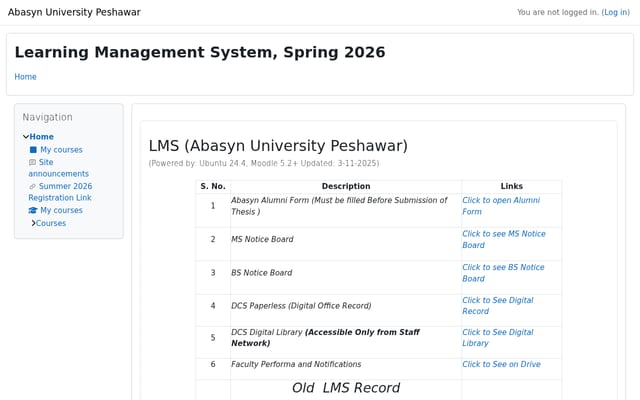
Task: Click the 'Description' column header
Action: tap(346, 186)
